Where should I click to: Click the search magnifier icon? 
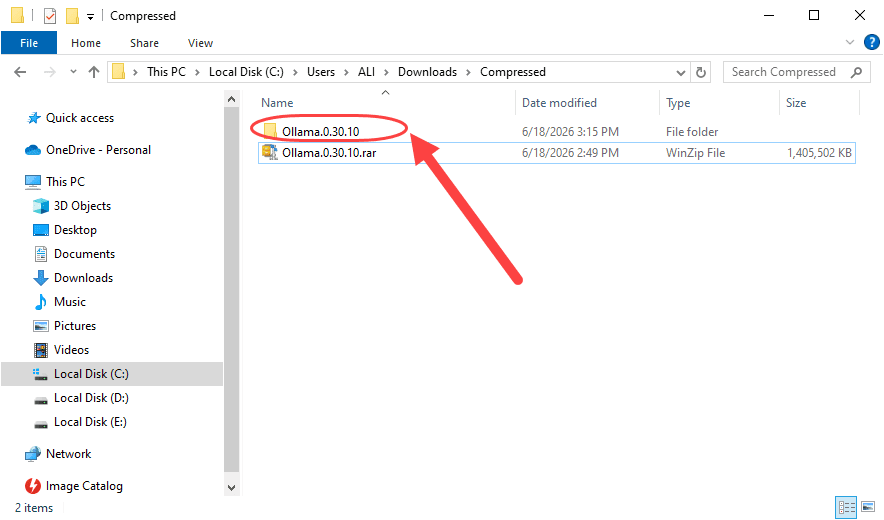[856, 72]
